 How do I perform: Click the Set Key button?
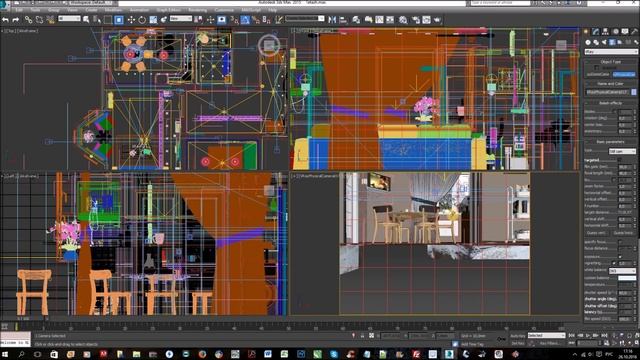click(517, 344)
